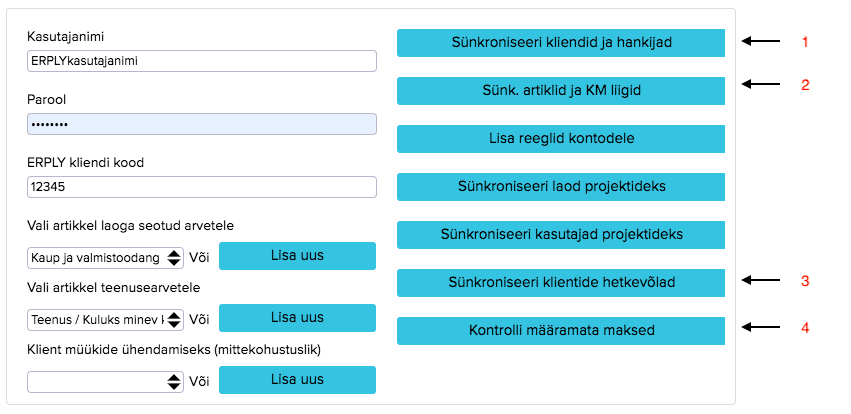Focus the Kasutajanimi text field
Viewport: 851px width, 414px height.
[x=202, y=61]
